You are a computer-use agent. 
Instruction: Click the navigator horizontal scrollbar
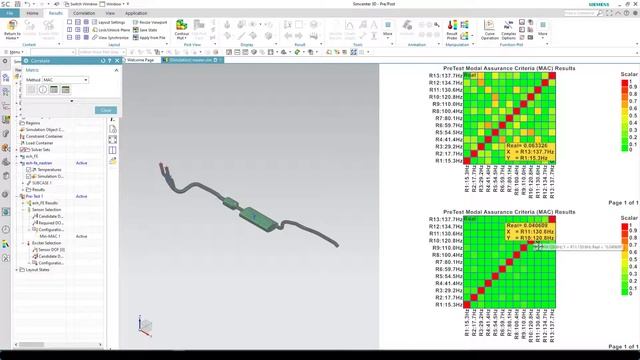pos(58,345)
